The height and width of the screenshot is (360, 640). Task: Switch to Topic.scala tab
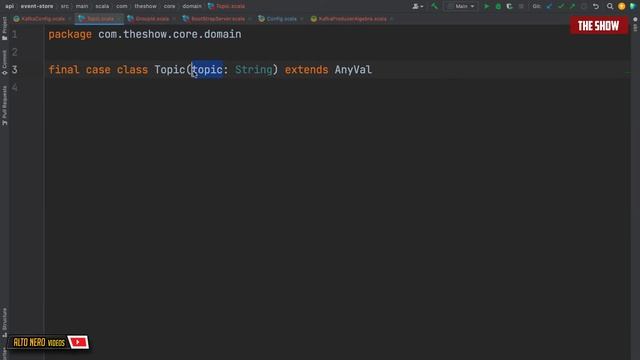(100, 19)
